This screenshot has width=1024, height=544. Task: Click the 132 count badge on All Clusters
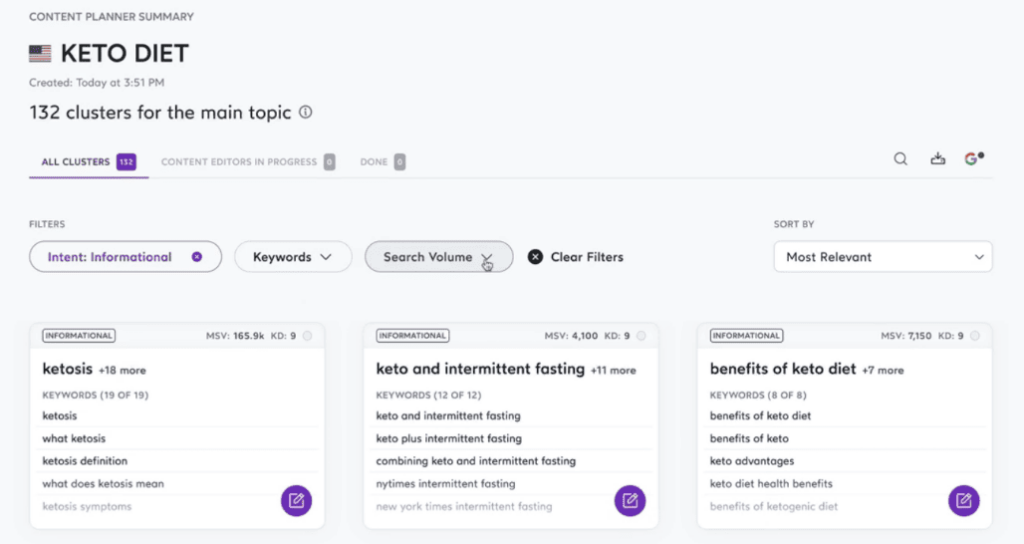click(x=126, y=162)
